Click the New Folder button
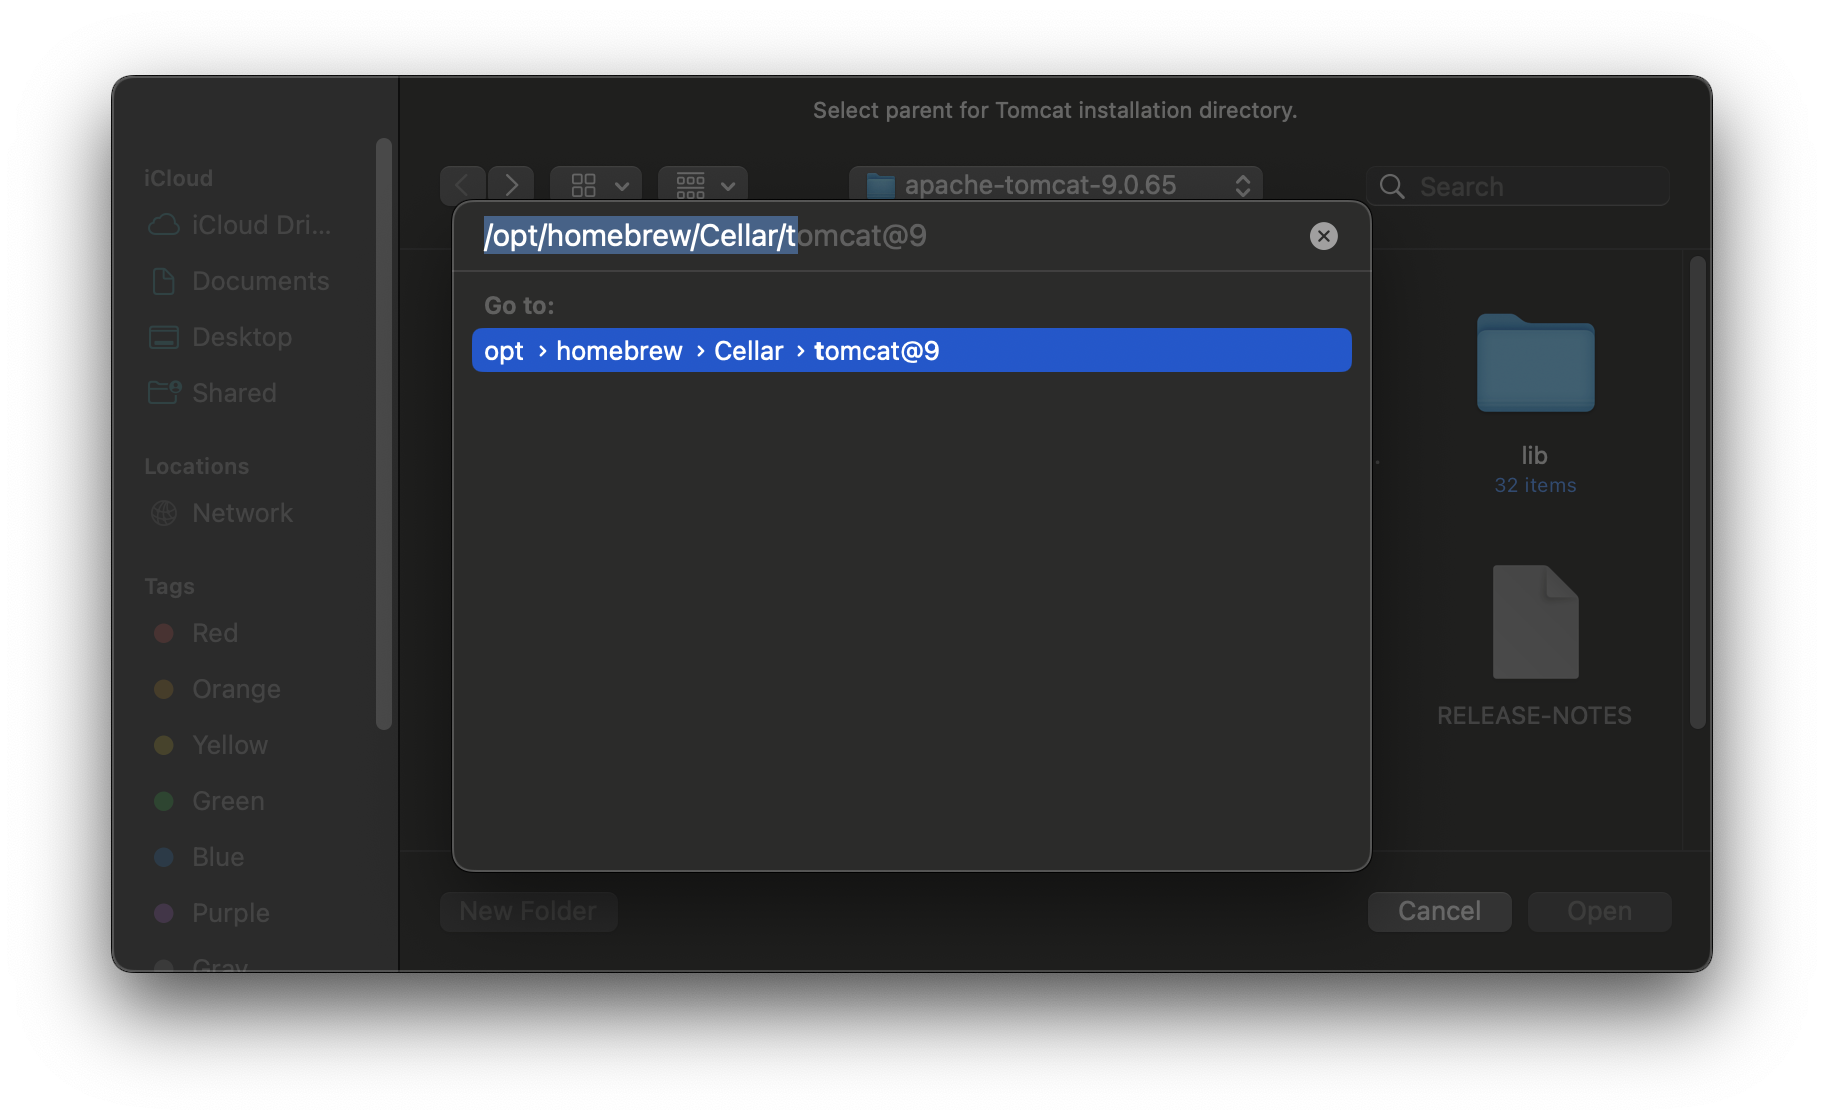 (x=528, y=911)
